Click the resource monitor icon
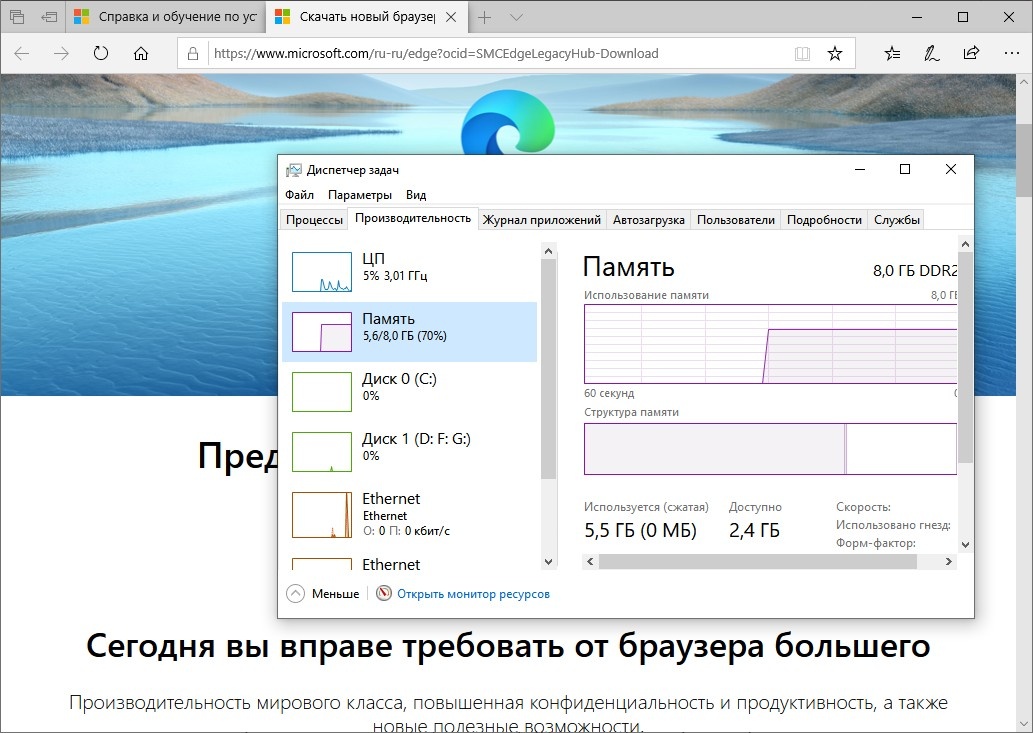 (383, 593)
